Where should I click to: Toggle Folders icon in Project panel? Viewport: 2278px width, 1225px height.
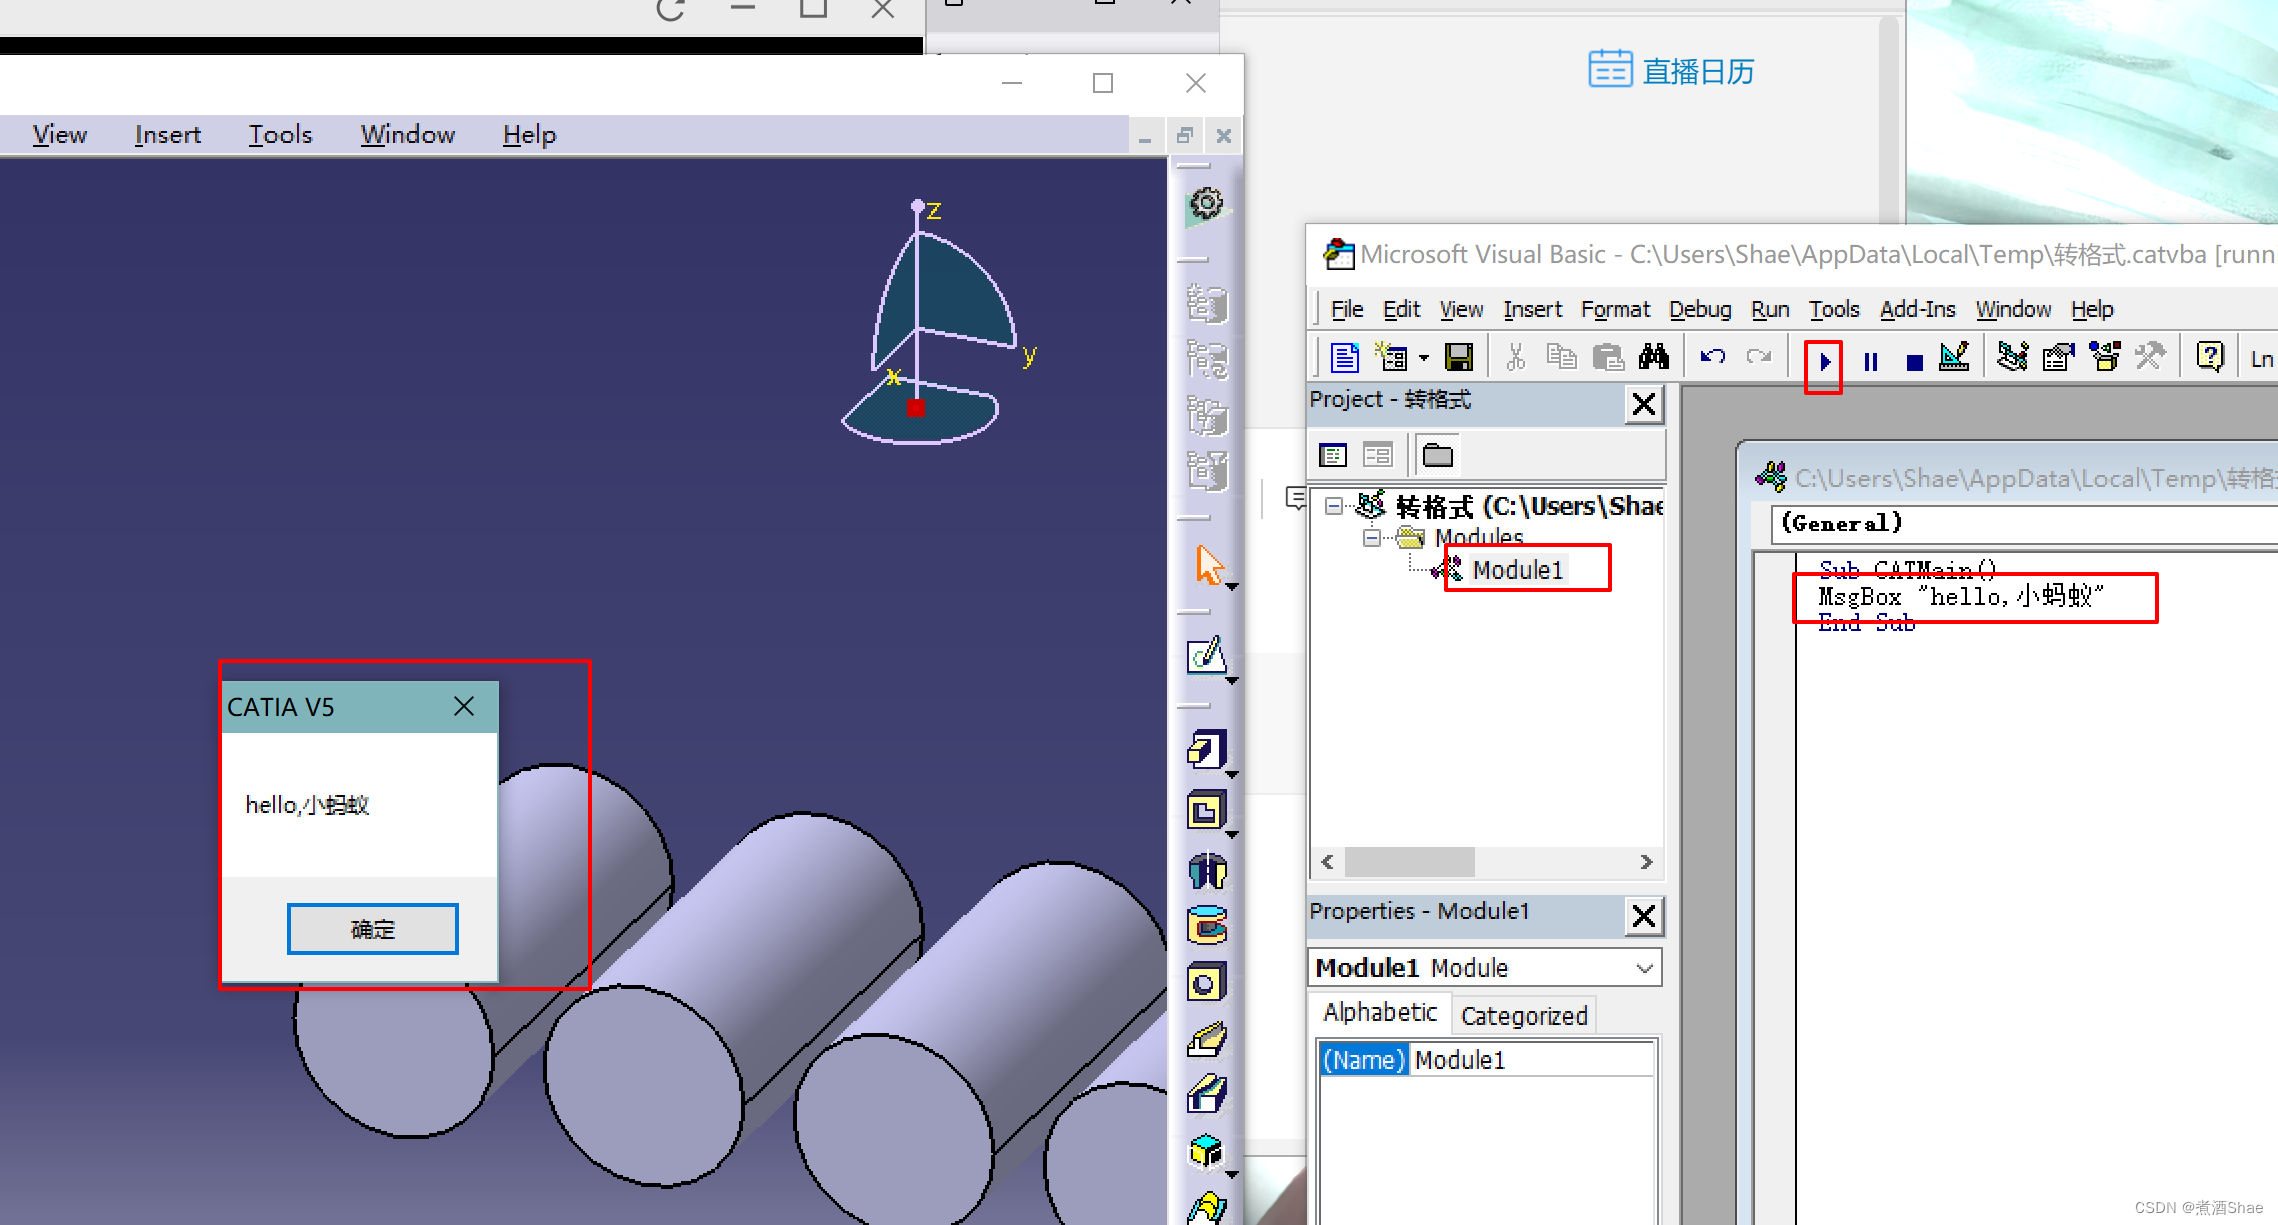pyautogui.click(x=1438, y=456)
